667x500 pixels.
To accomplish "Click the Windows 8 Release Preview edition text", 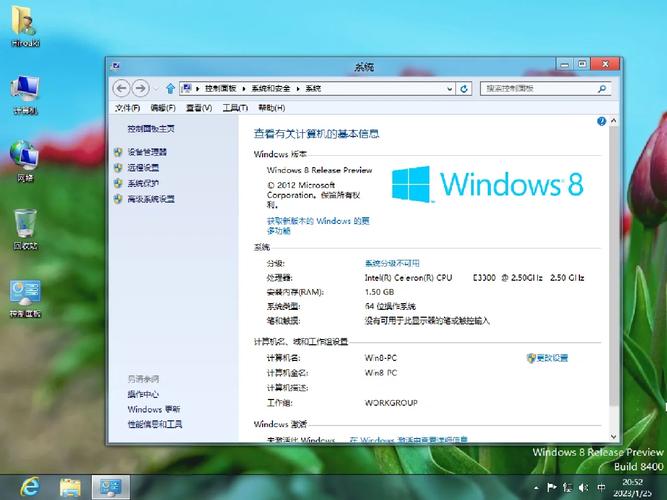I will coord(319,170).
